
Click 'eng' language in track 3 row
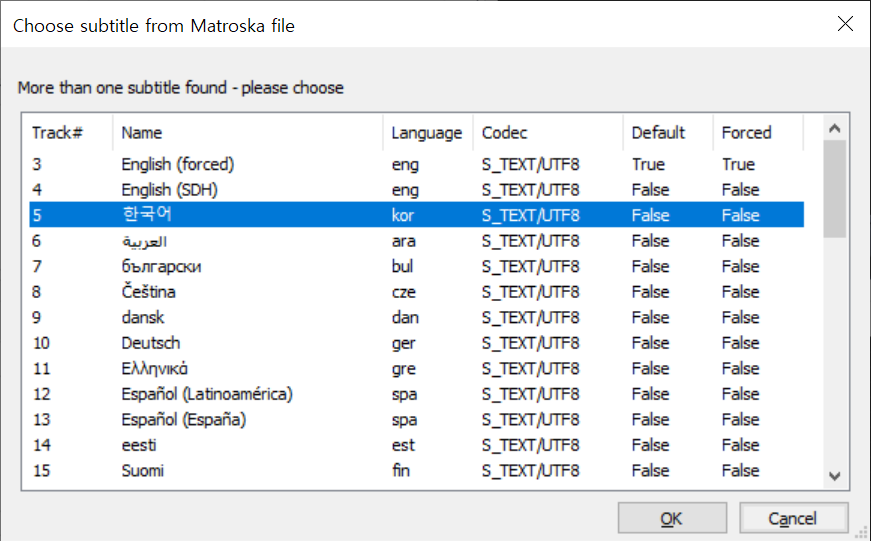[x=405, y=164]
